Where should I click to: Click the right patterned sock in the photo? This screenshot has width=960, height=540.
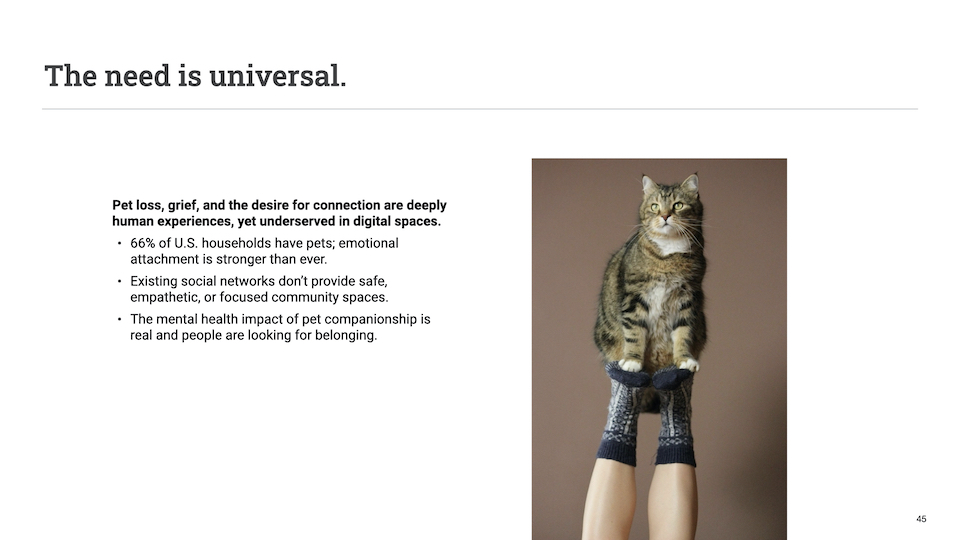[x=674, y=416]
